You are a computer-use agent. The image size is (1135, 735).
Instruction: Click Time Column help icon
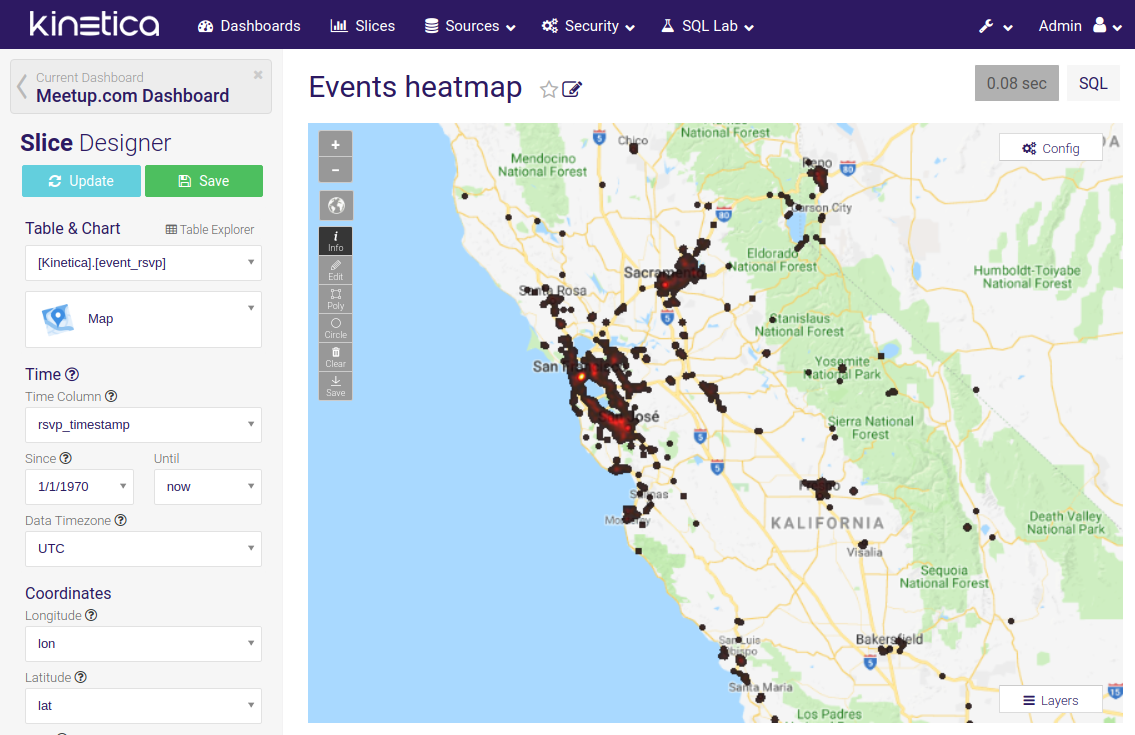111,396
